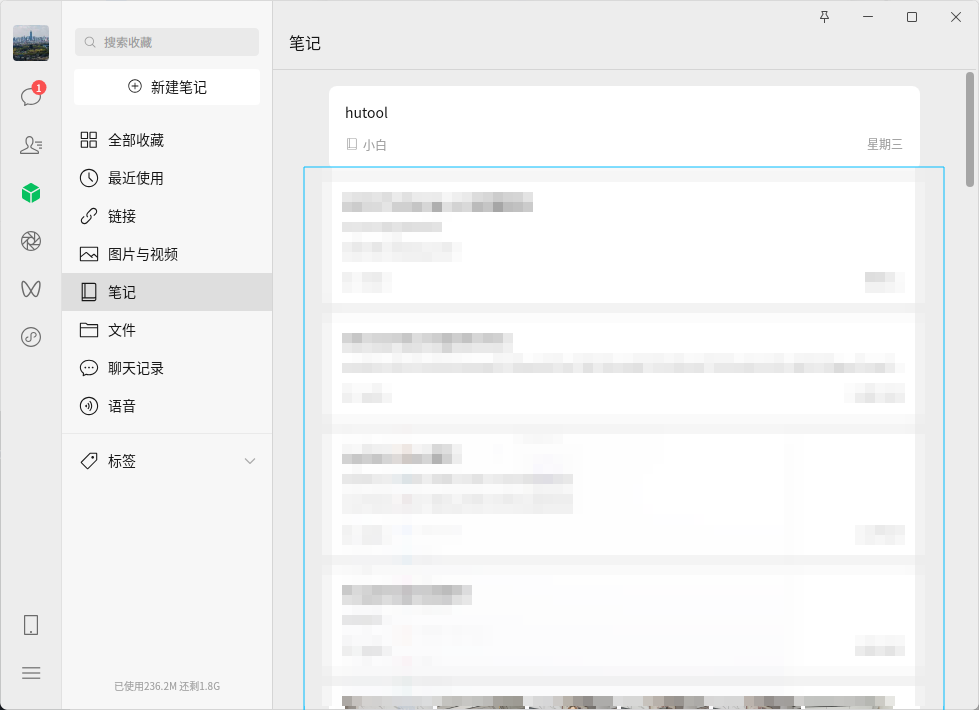The height and width of the screenshot is (710, 979).
Task: Open the hutool note card
Action: click(624, 127)
